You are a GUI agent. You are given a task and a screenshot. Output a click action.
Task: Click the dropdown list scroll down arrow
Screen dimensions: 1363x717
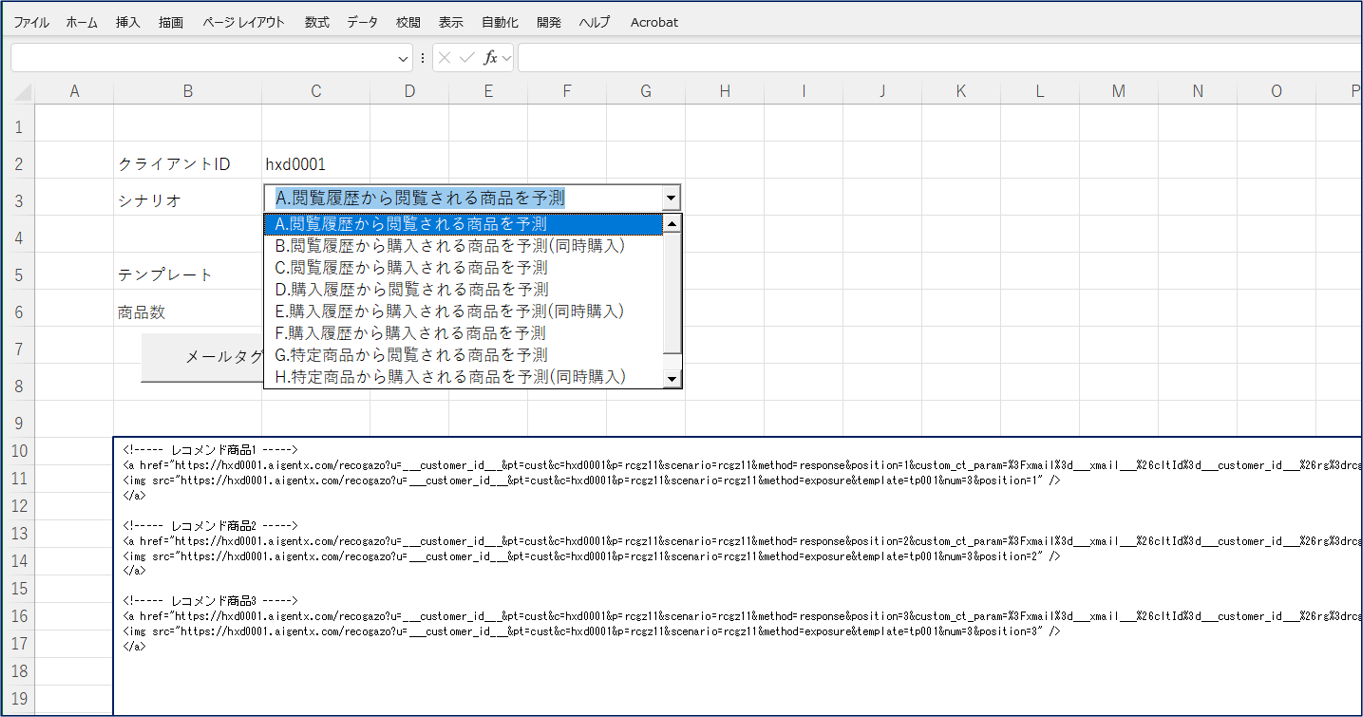(672, 378)
